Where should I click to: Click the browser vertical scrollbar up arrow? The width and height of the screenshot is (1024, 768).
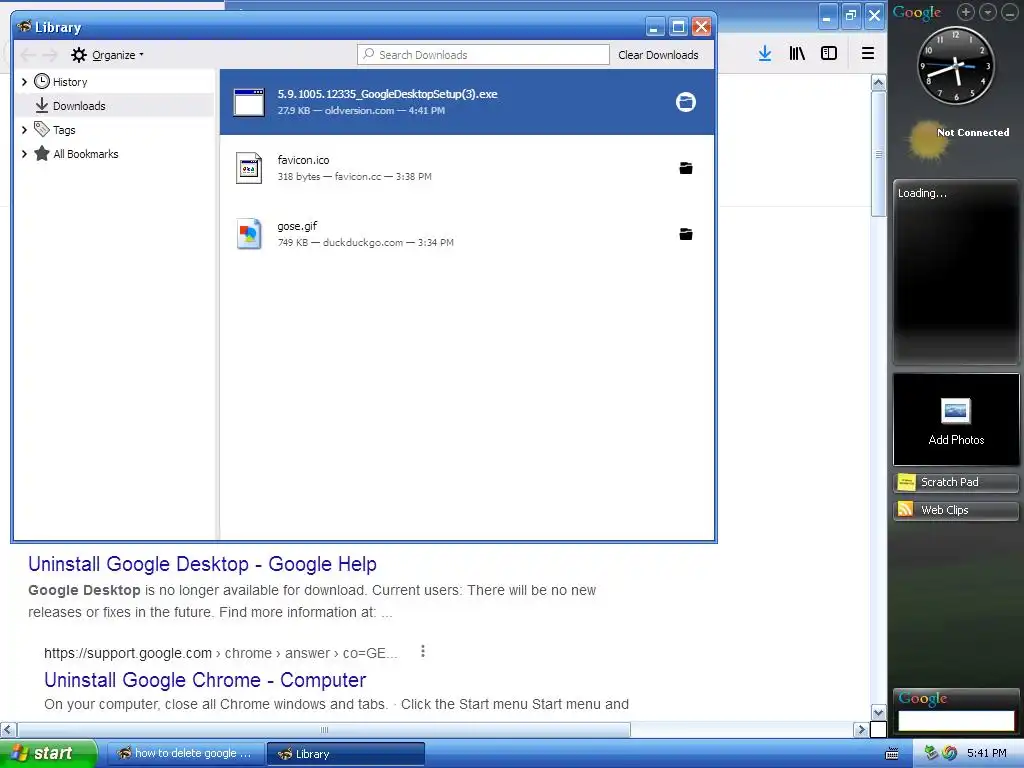878,83
